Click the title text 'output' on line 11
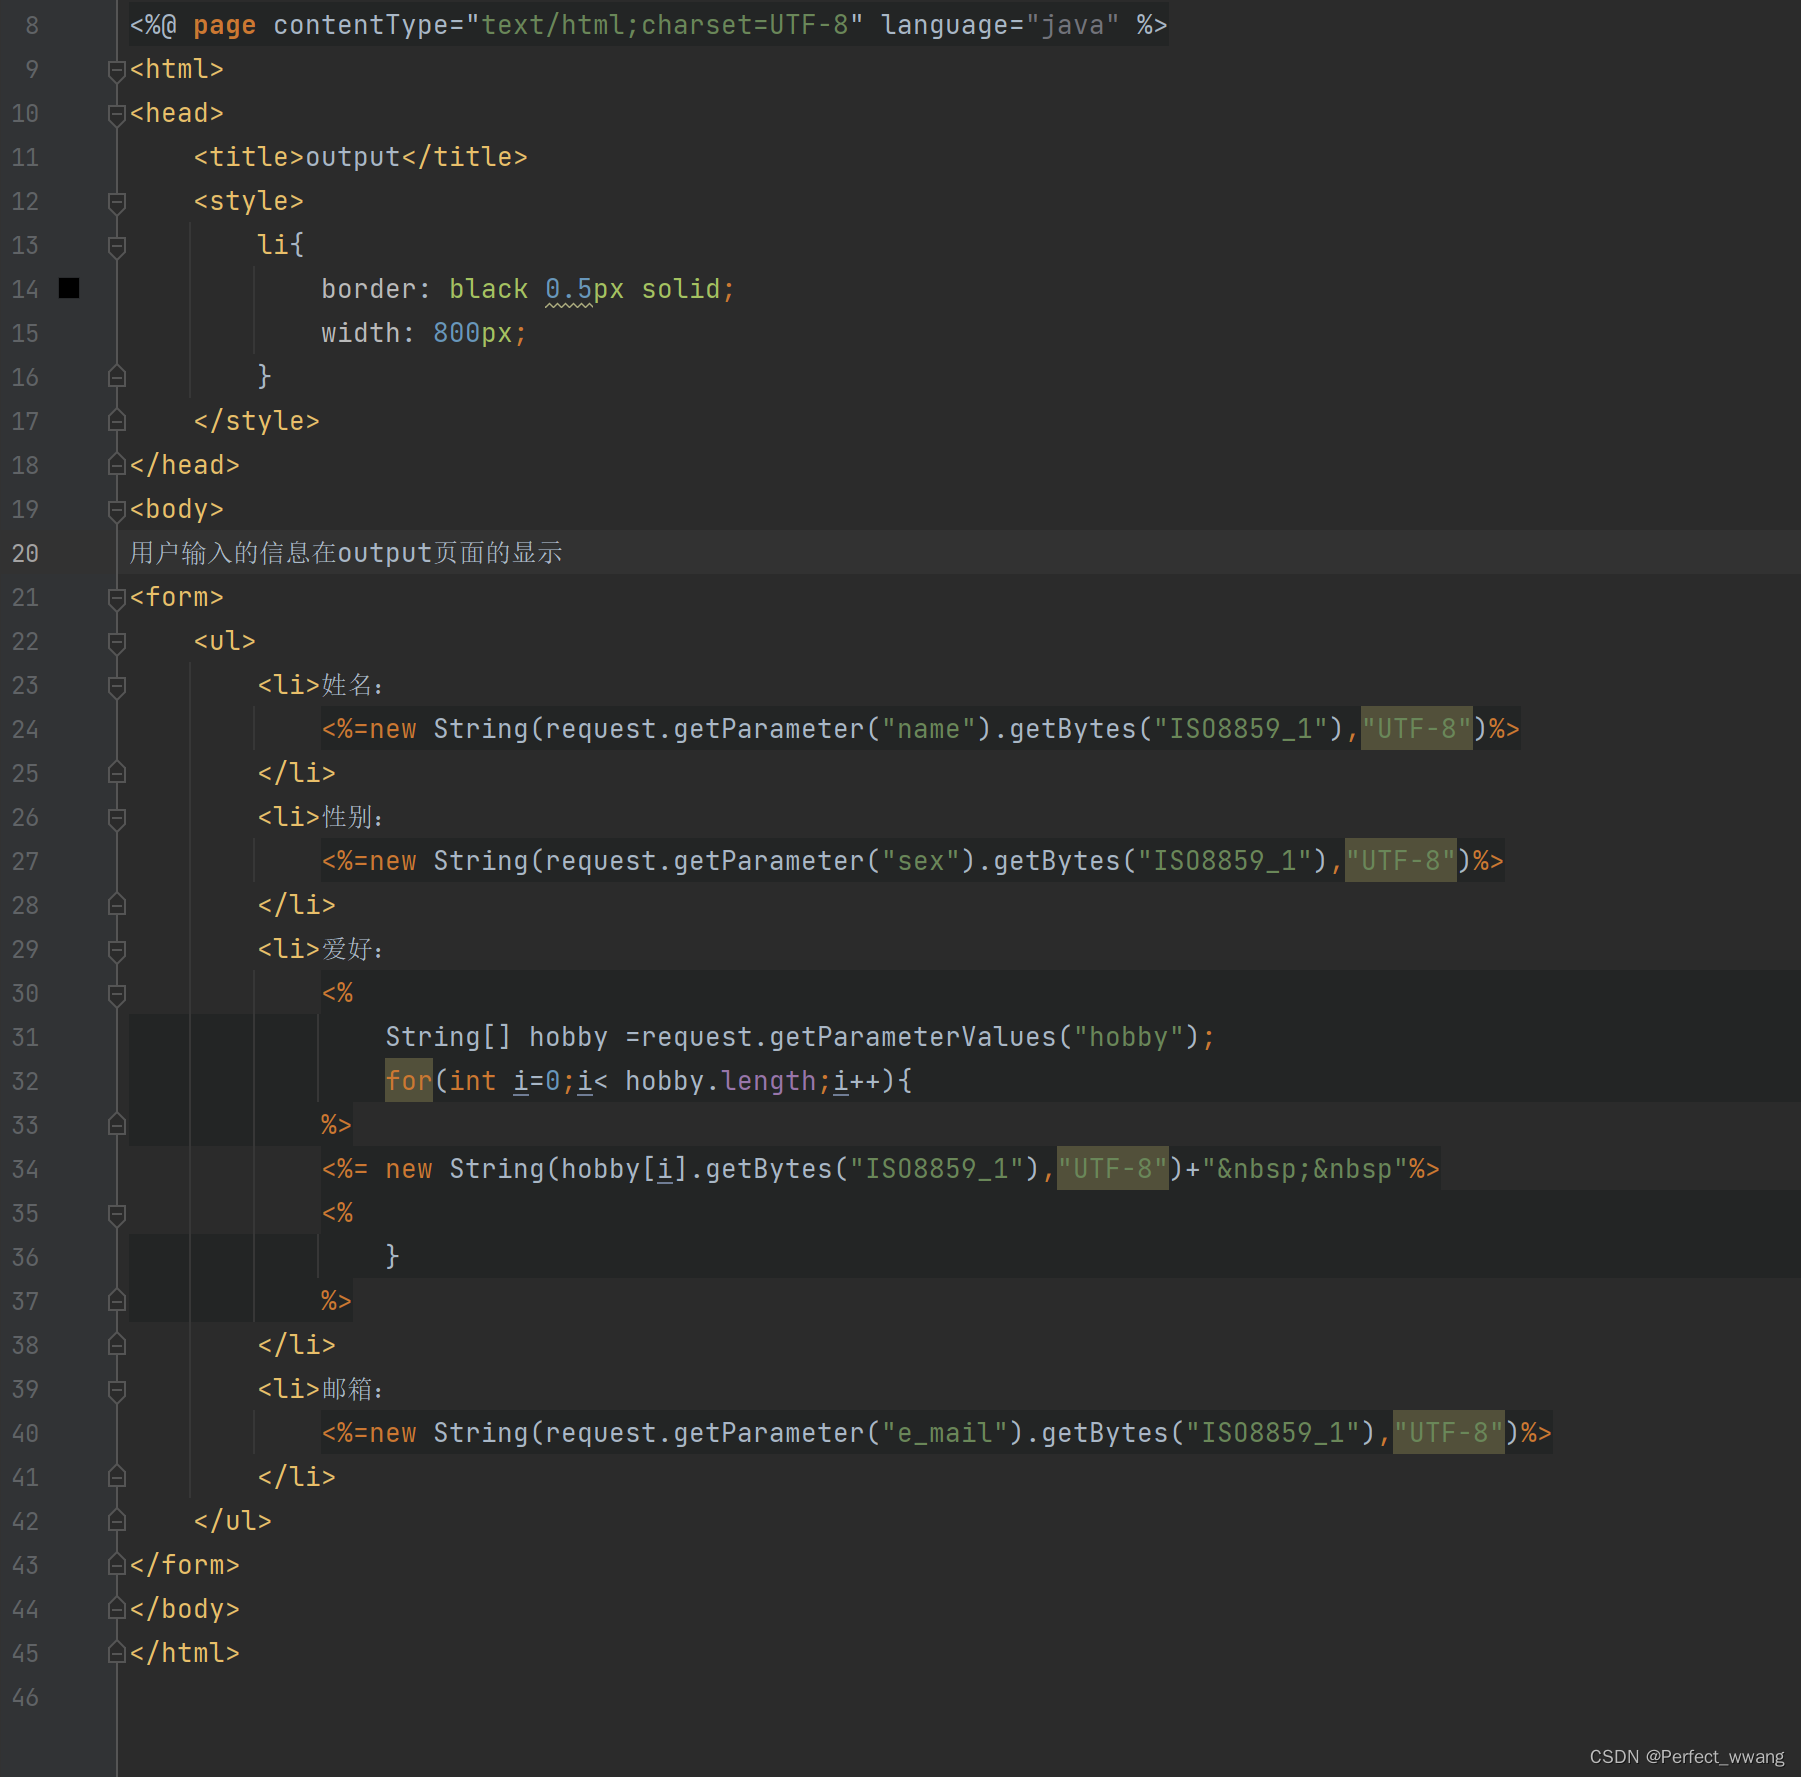The height and width of the screenshot is (1777, 1801). click(353, 157)
